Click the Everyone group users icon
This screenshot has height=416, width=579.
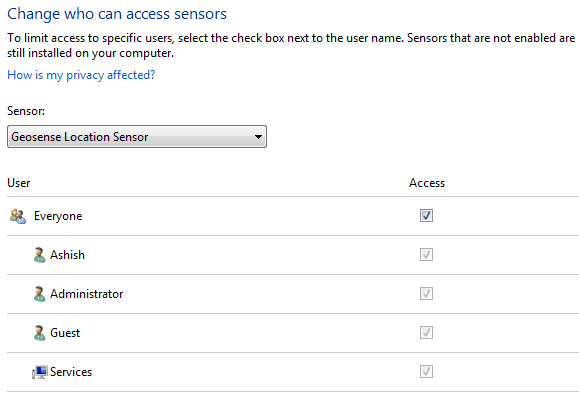pyautogui.click(x=18, y=216)
